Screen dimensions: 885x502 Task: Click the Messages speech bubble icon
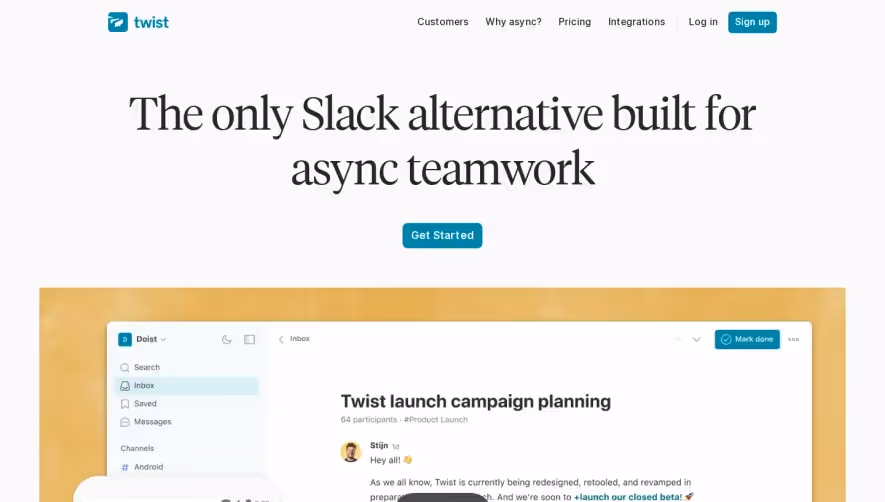click(125, 422)
